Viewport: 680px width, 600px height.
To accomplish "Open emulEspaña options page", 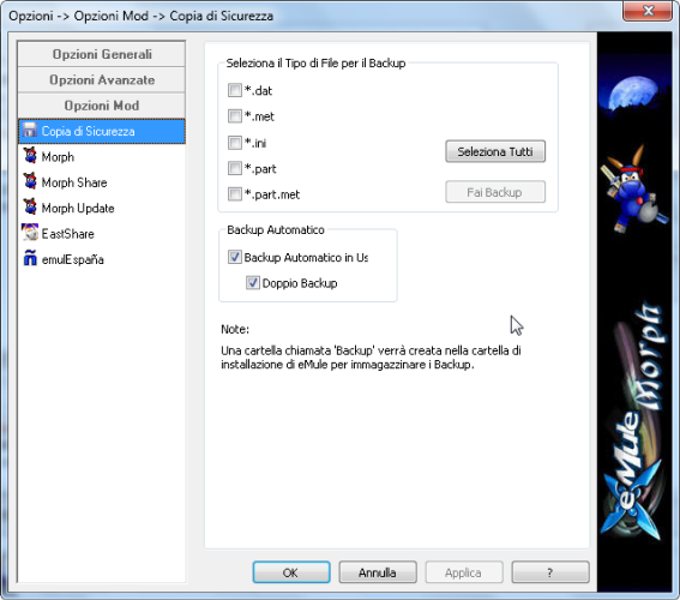I will pyautogui.click(x=101, y=259).
